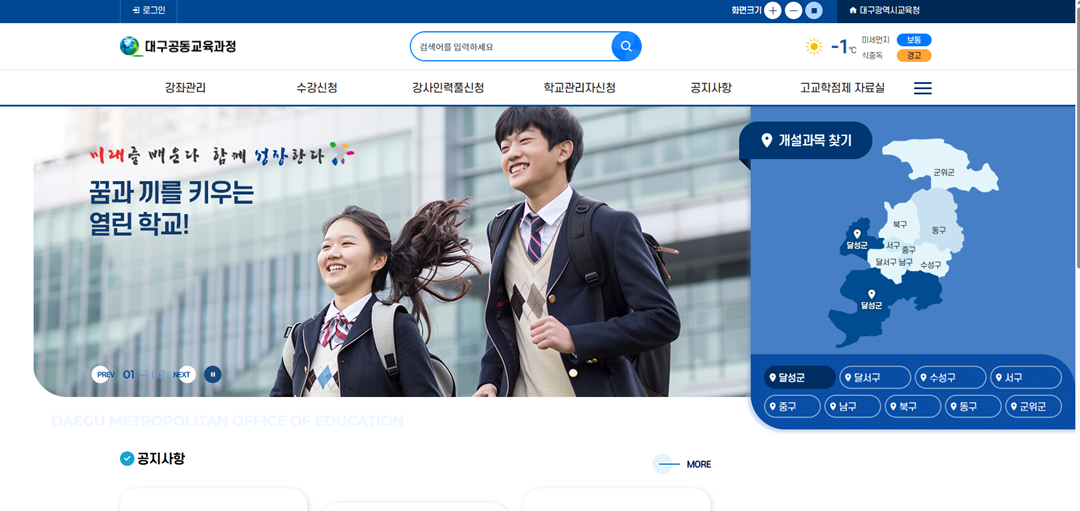Image resolution: width=1080 pixels, height=511 pixels.
Task: Open the hamburger full menu
Action: pos(923,88)
